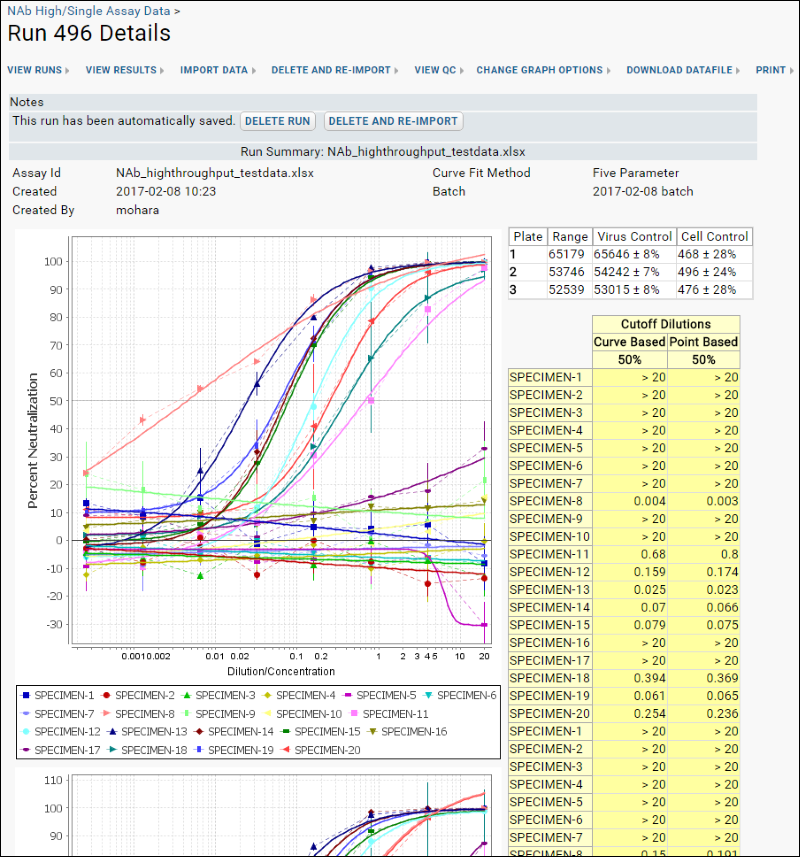Click the SPECIMEN-7 legend marker
Screen dimensions: 800x857
25,714
